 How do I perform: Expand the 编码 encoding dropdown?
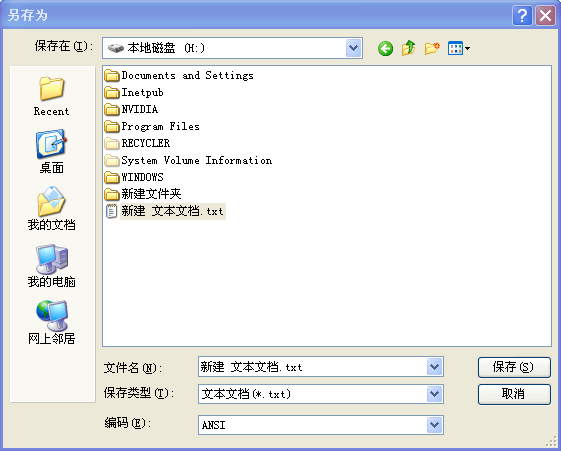tap(434, 425)
